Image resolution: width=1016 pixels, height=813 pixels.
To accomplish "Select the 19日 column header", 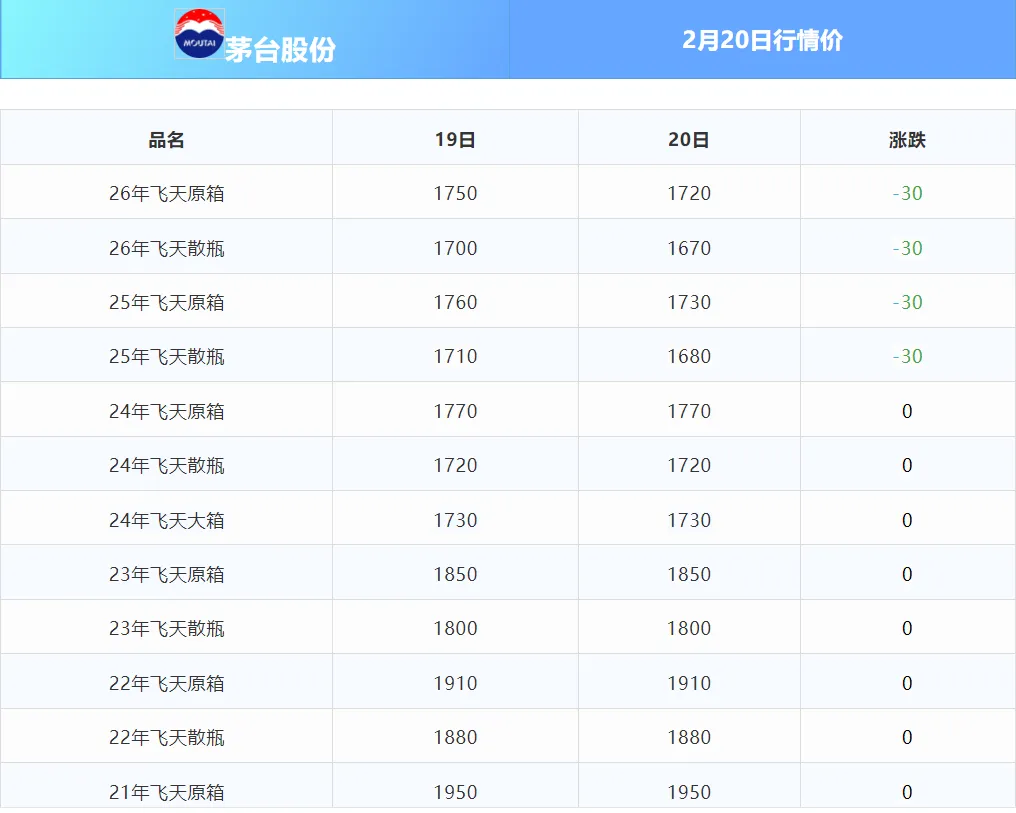I will [x=455, y=140].
